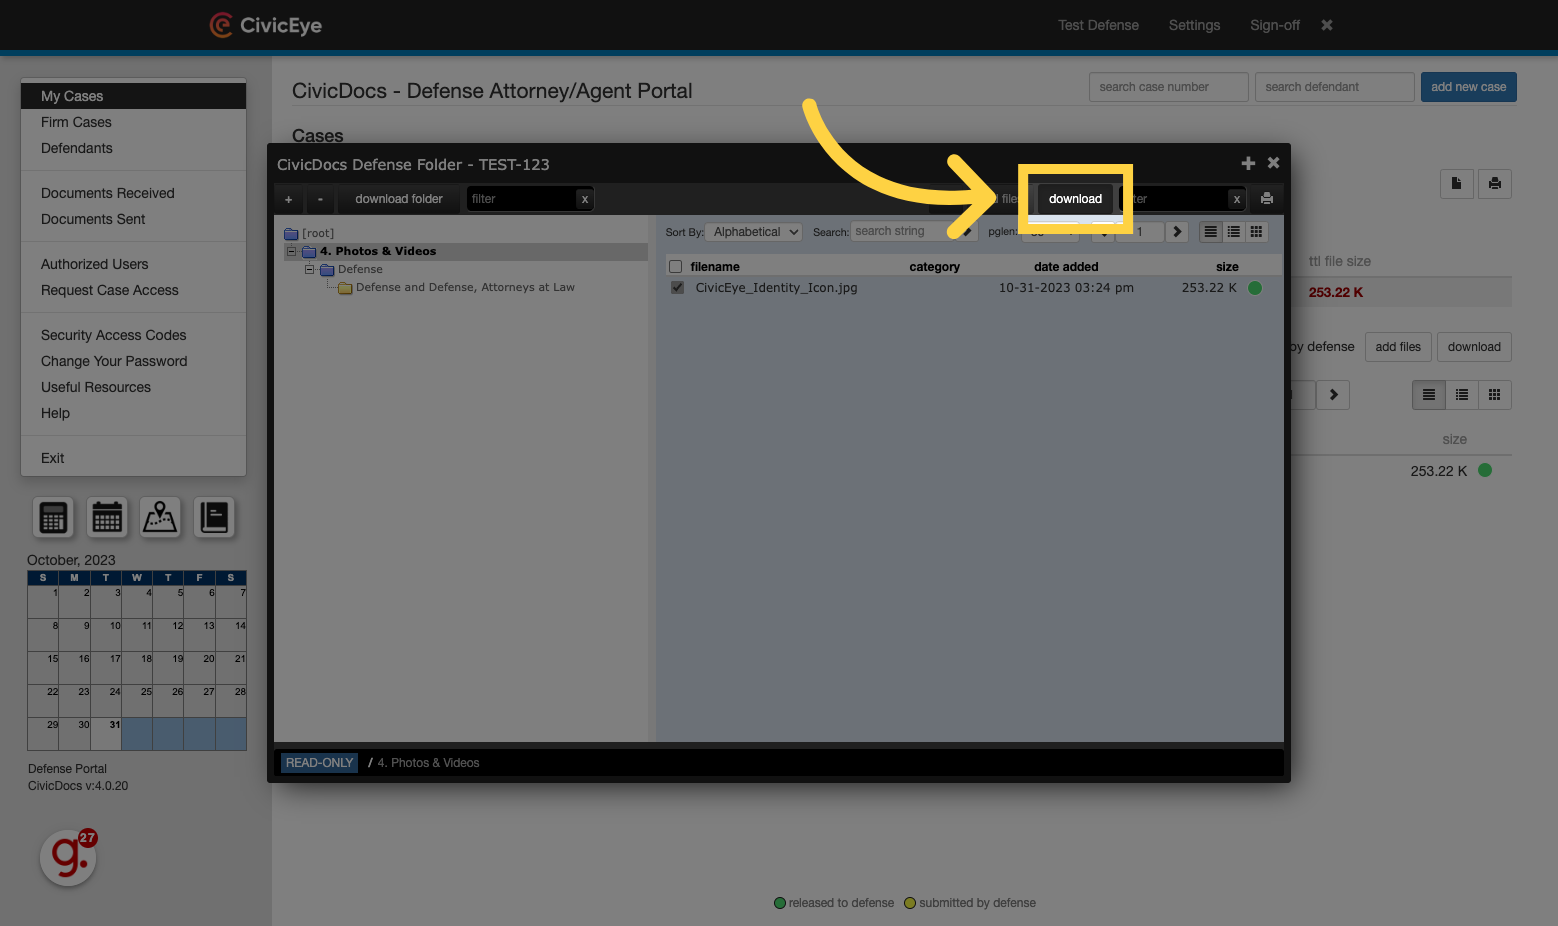Select October 31 in the calendar
This screenshot has width=1558, height=926.
point(106,734)
